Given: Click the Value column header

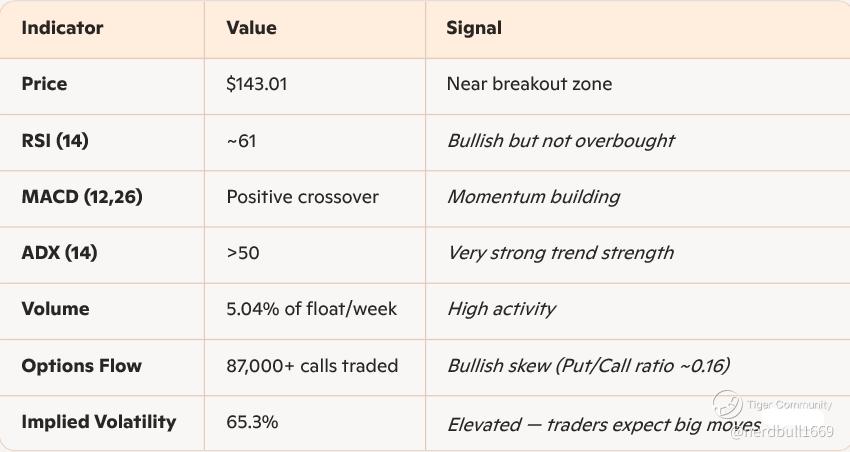Looking at the screenshot, I should tap(252, 28).
